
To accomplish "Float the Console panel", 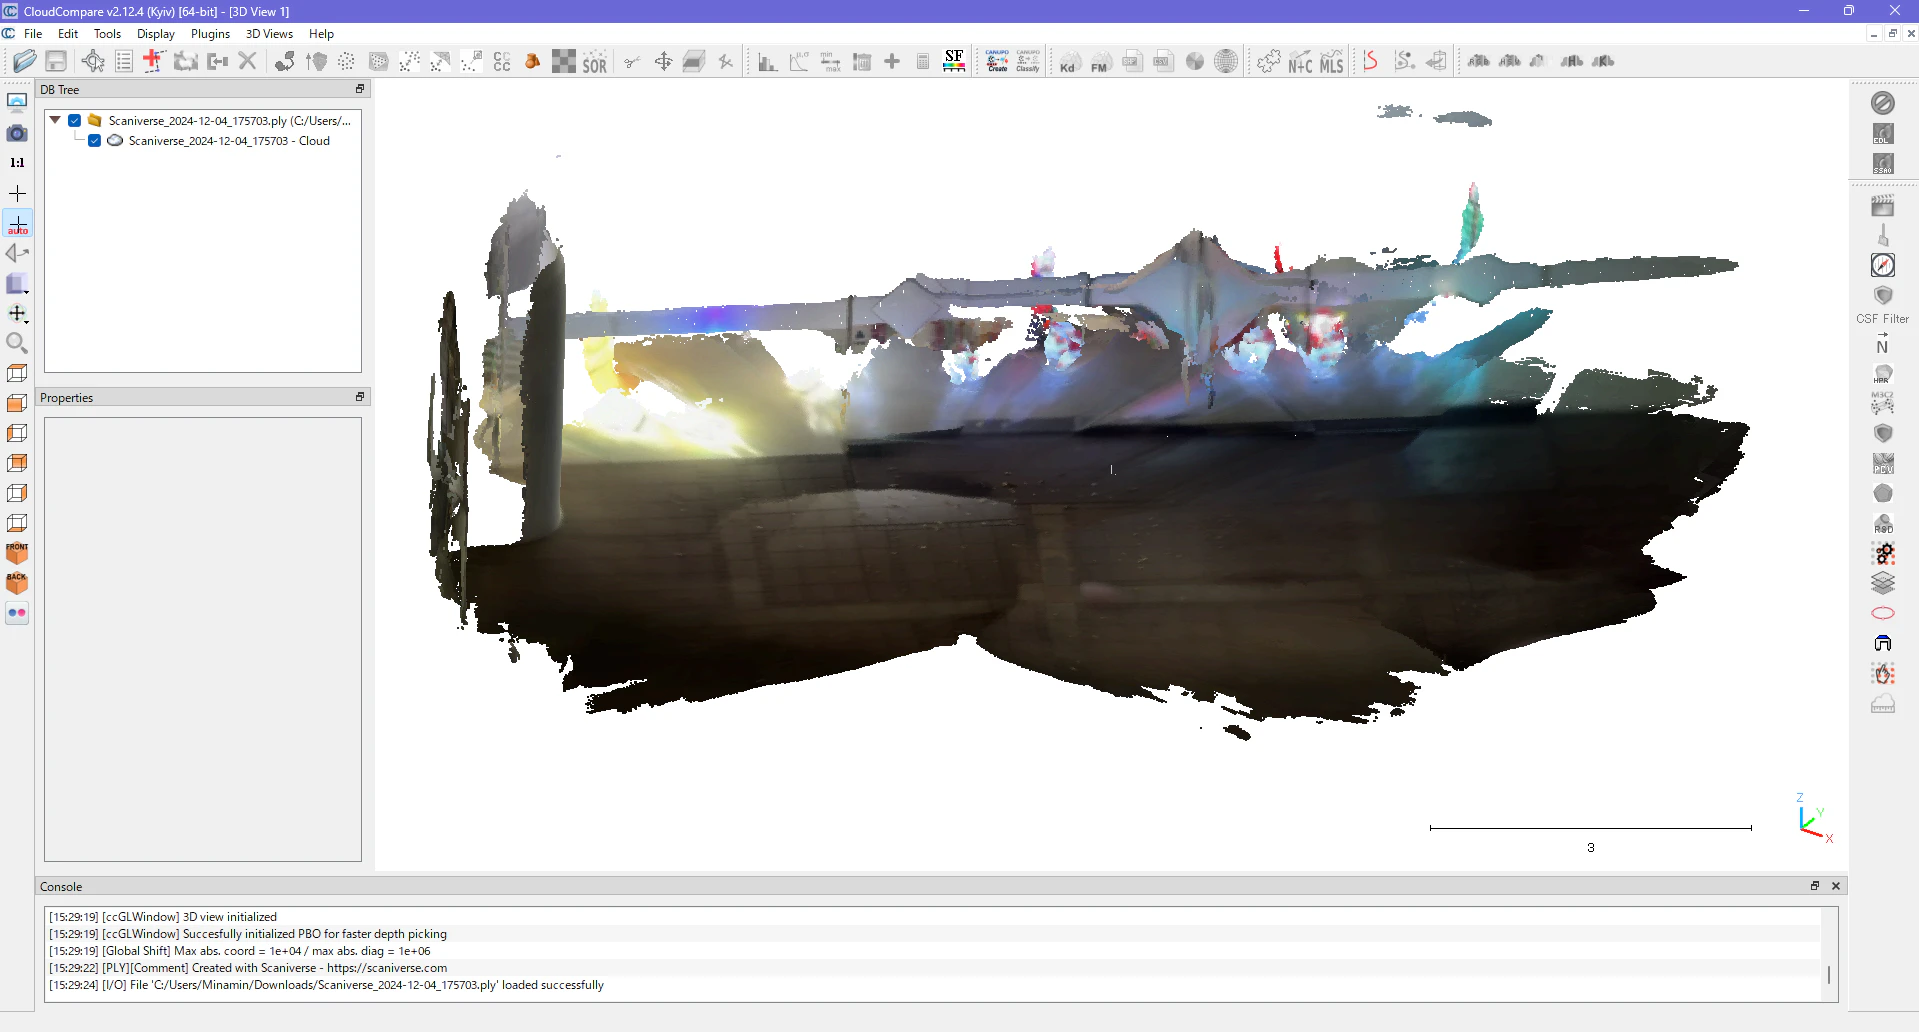I will 1815,886.
